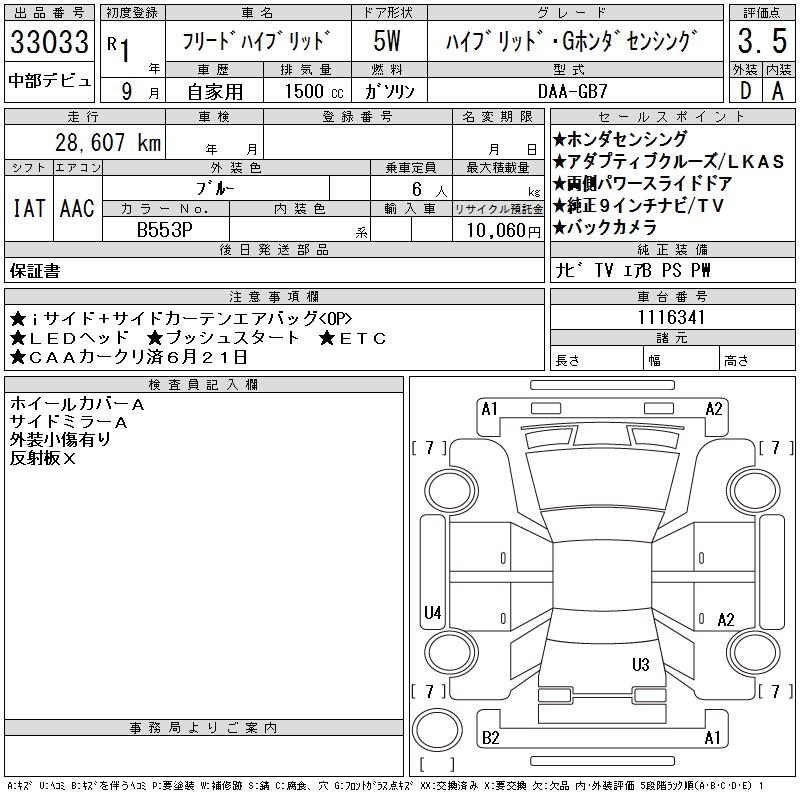The width and height of the screenshot is (800, 800).
Task: Select the sales point ★アダプティブクルーズ/LKAS
Action: (x=668, y=161)
